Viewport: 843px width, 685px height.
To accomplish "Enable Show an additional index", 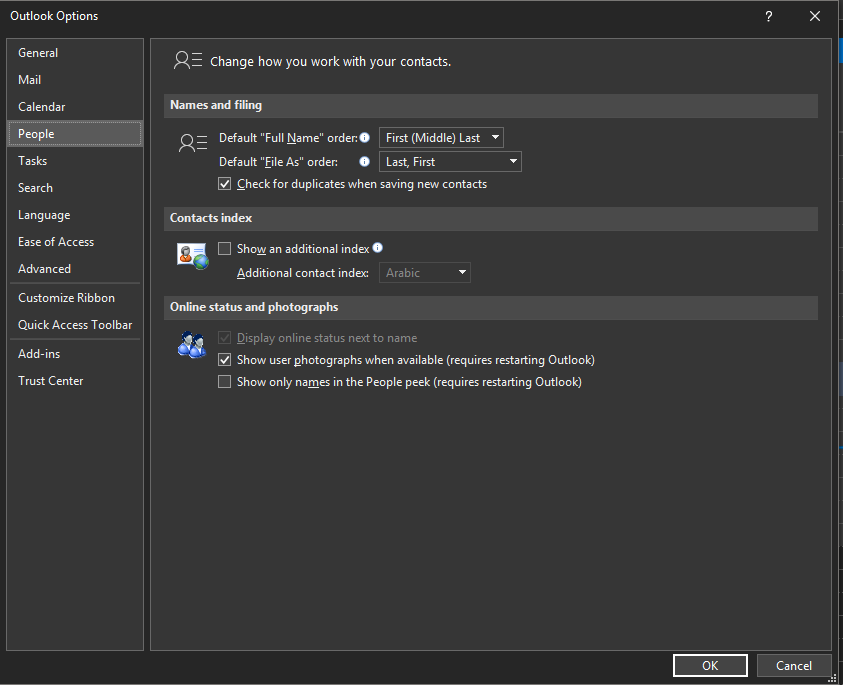I will click(x=225, y=248).
